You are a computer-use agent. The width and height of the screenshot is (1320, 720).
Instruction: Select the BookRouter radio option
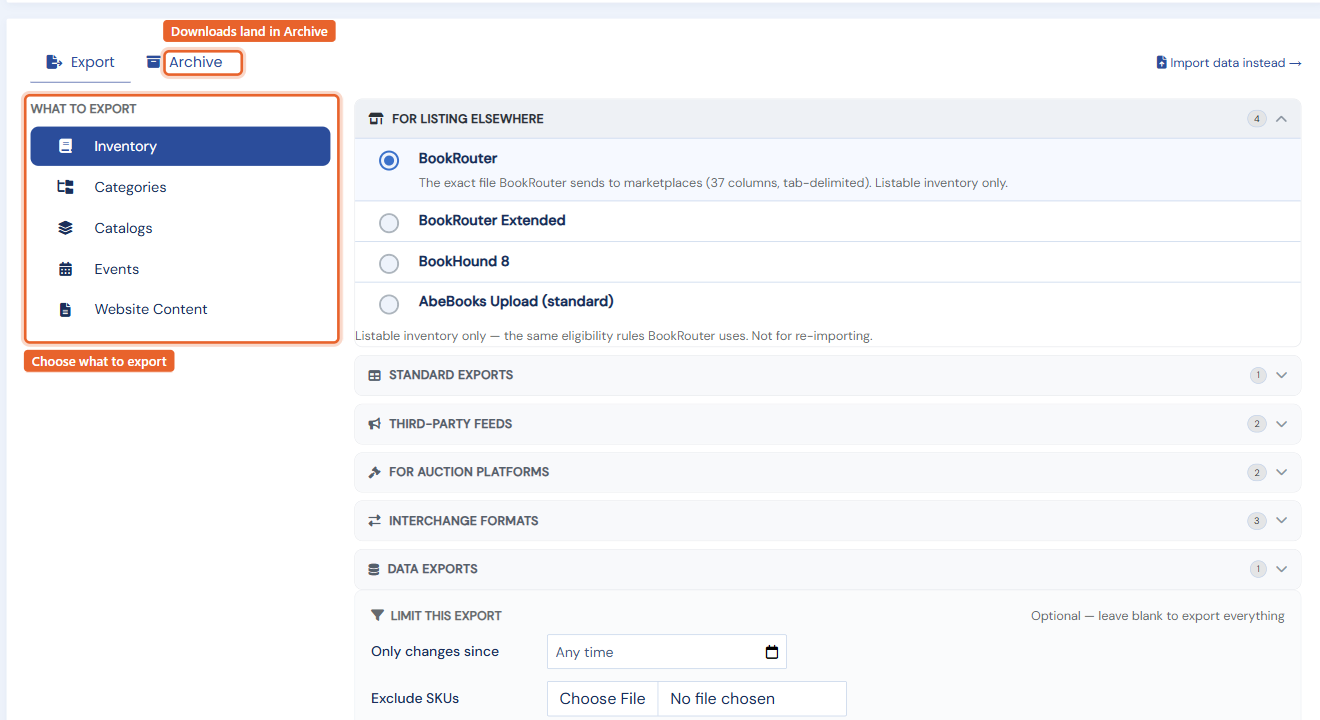(x=389, y=160)
